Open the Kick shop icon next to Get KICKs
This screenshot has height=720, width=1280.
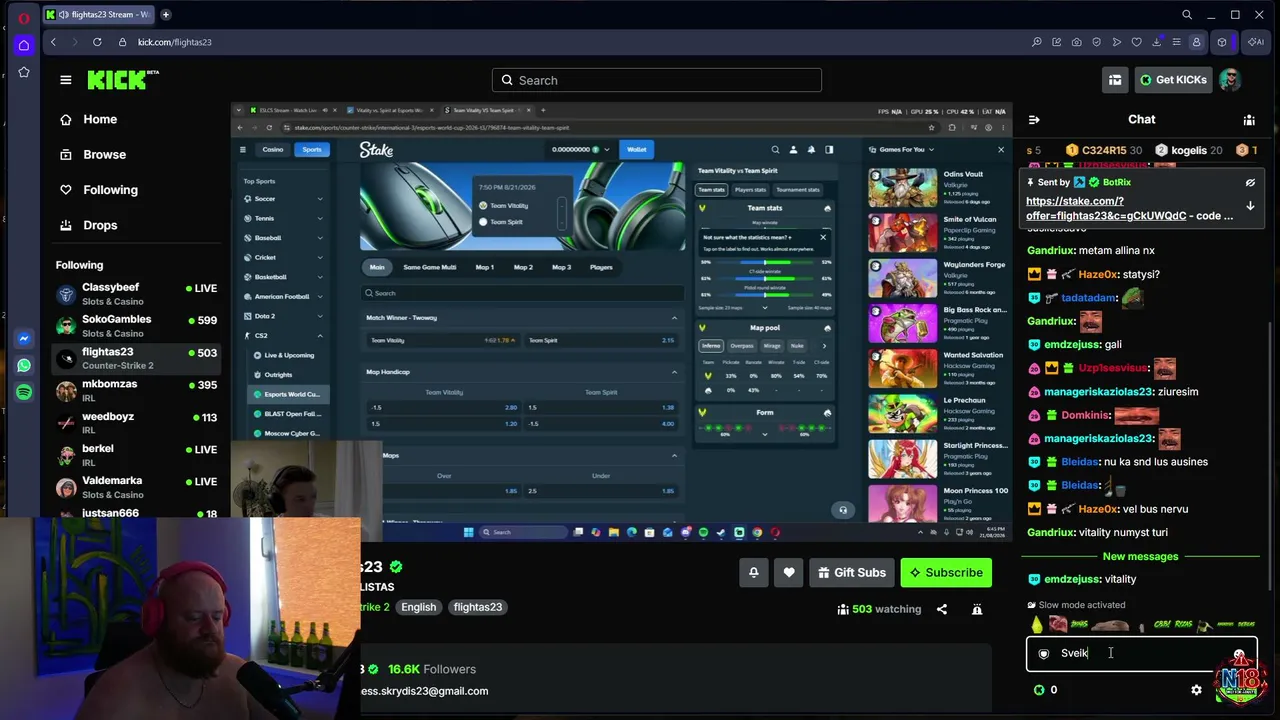(x=1115, y=80)
